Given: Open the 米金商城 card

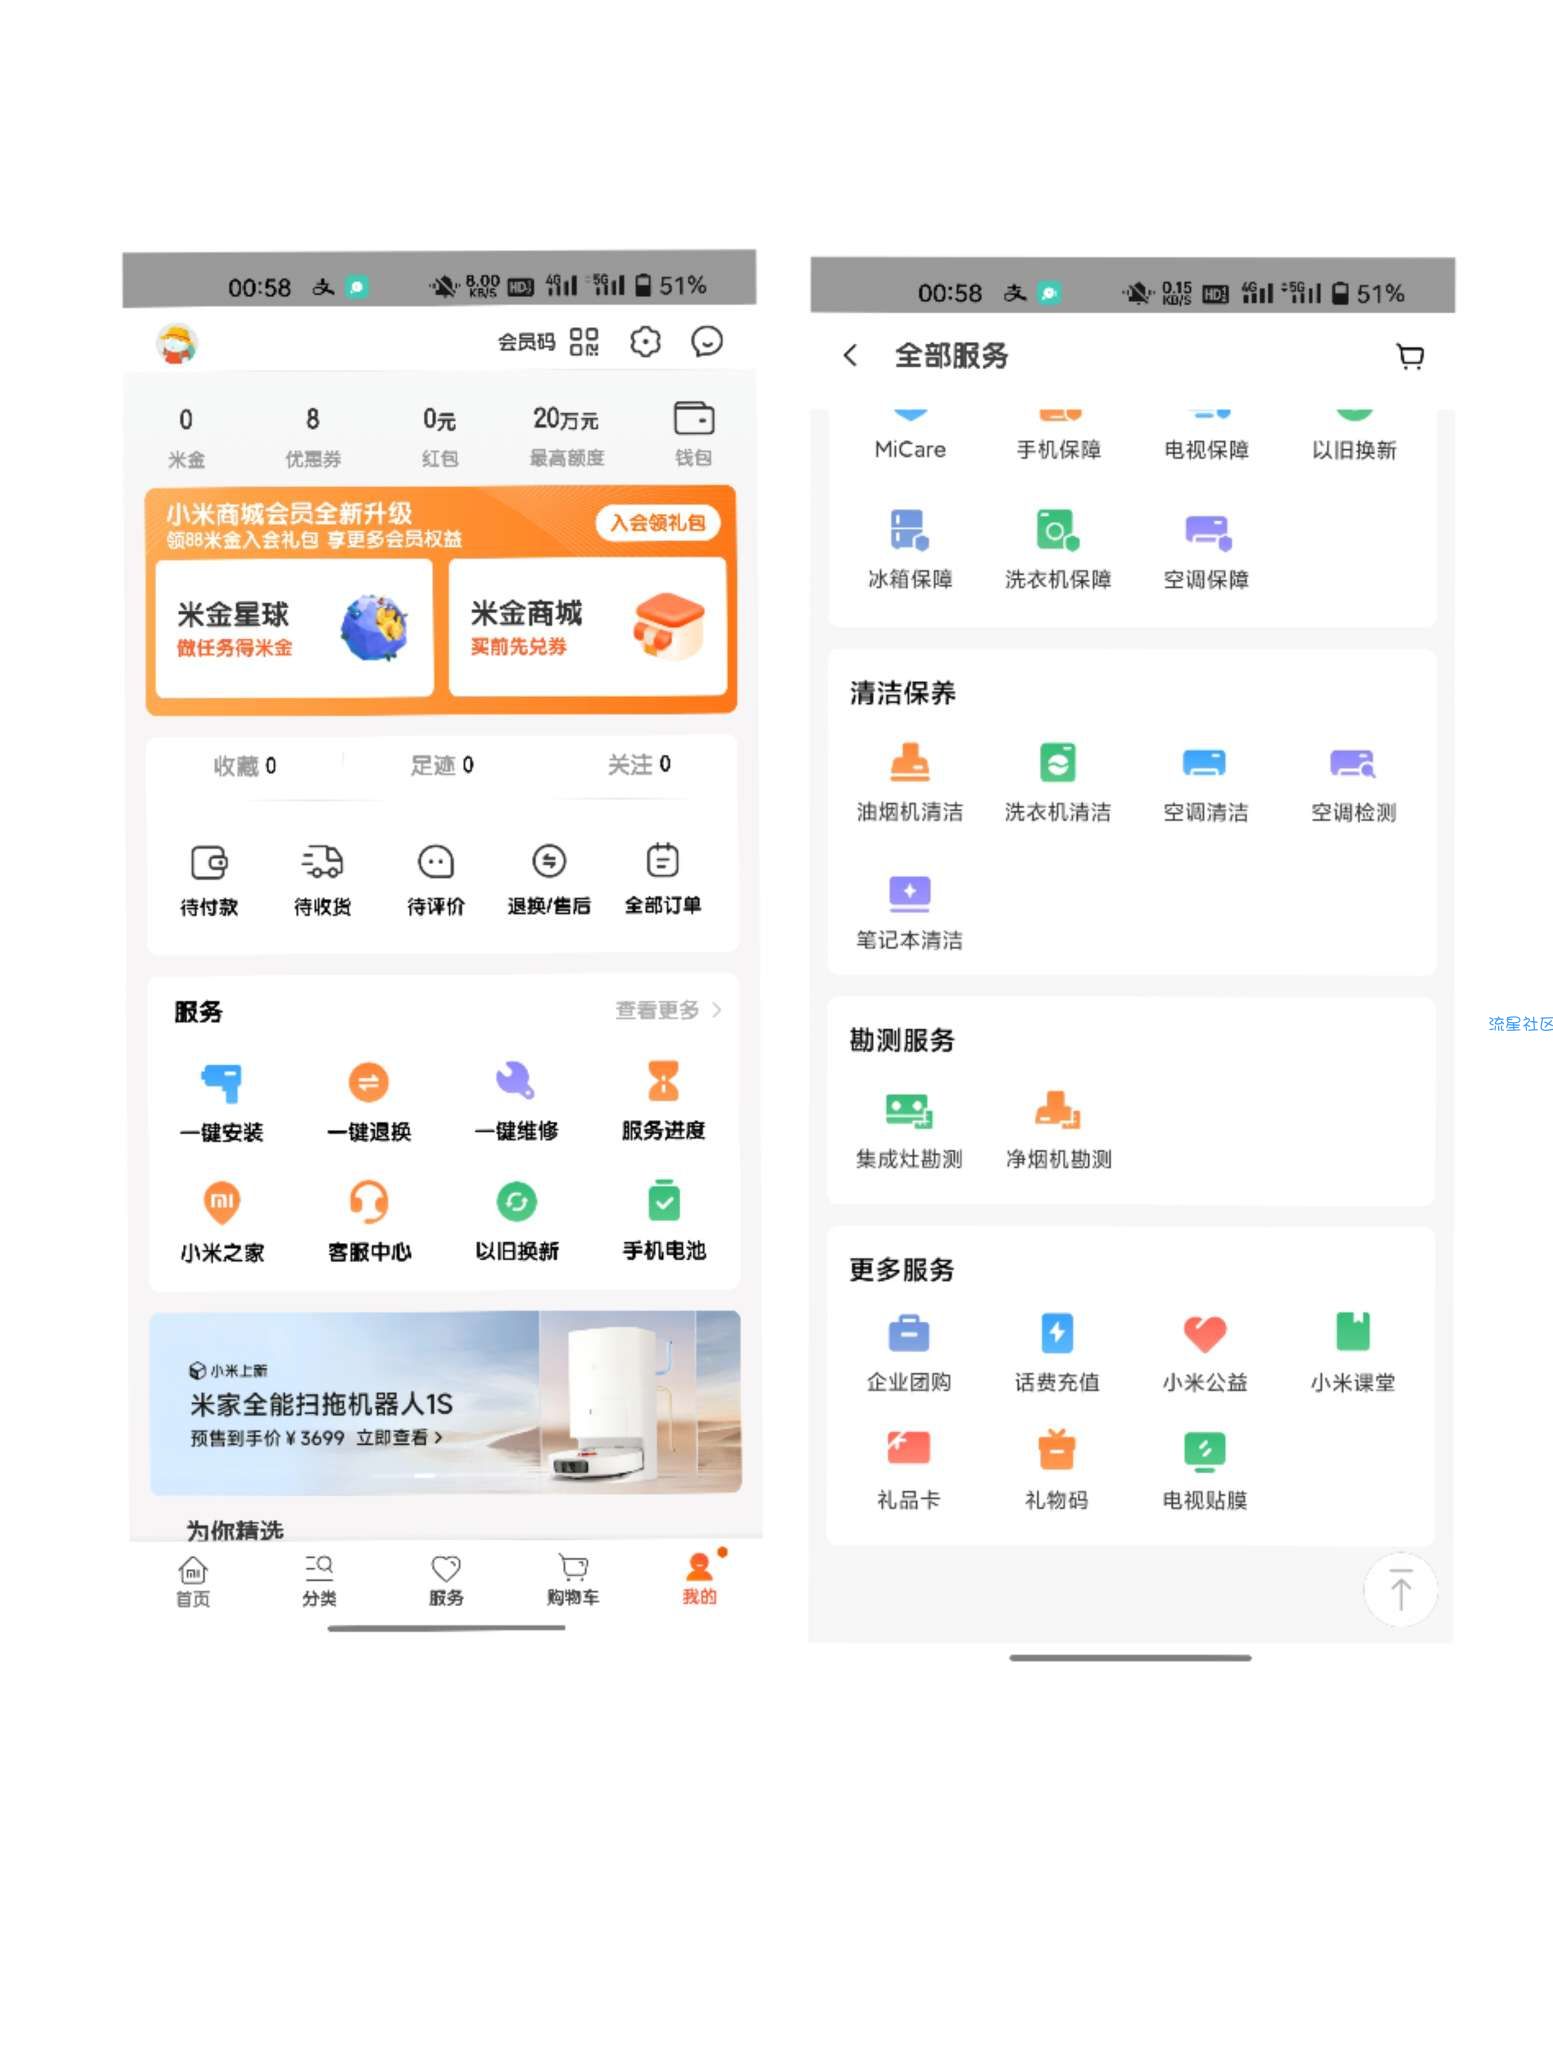Looking at the screenshot, I should click(x=588, y=627).
